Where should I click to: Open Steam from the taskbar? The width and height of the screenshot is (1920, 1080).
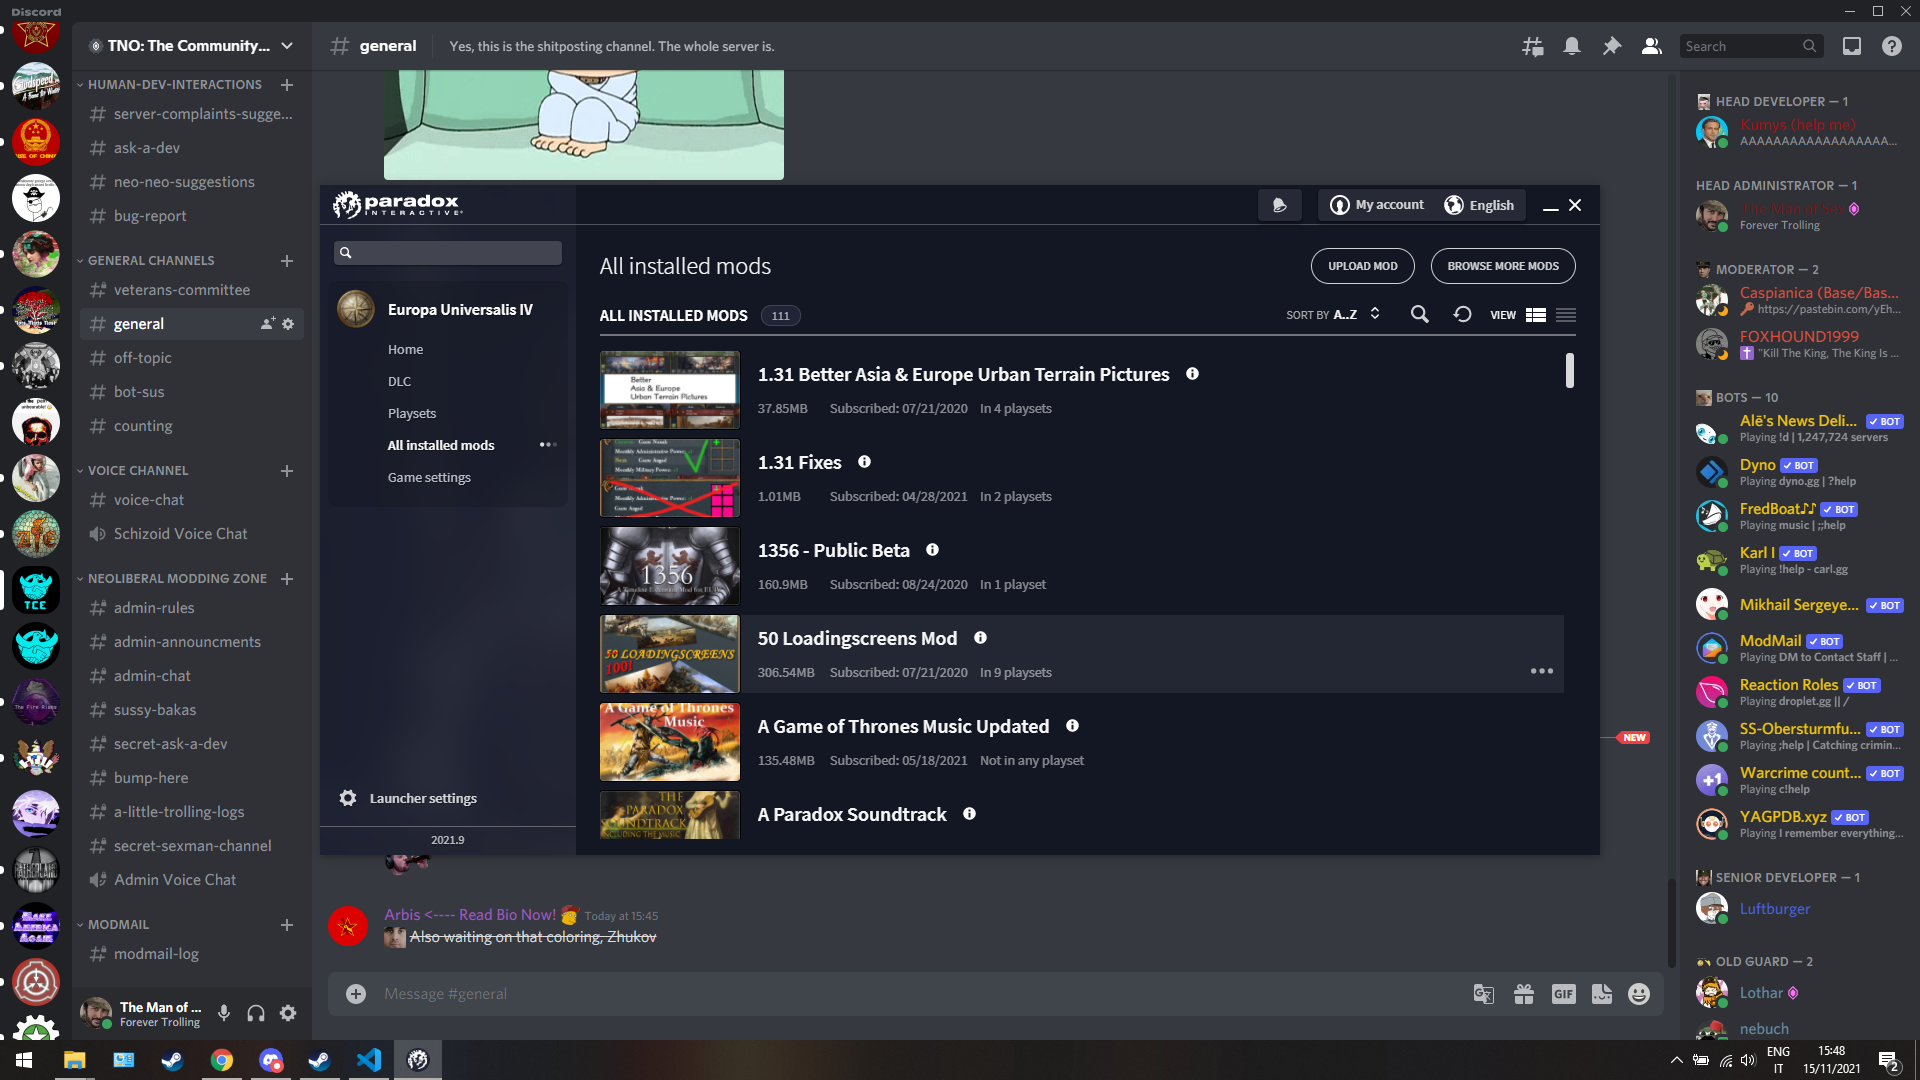coord(172,1059)
